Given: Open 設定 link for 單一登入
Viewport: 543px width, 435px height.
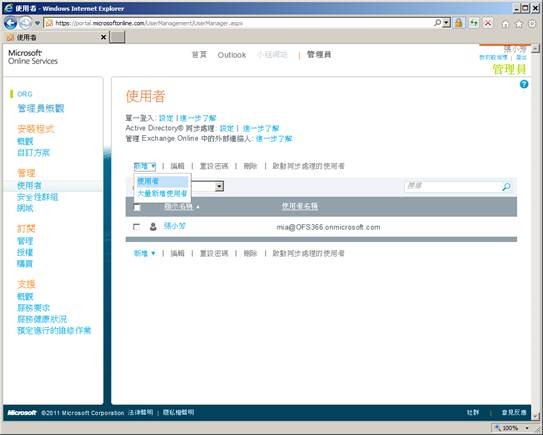Looking at the screenshot, I should (166, 118).
